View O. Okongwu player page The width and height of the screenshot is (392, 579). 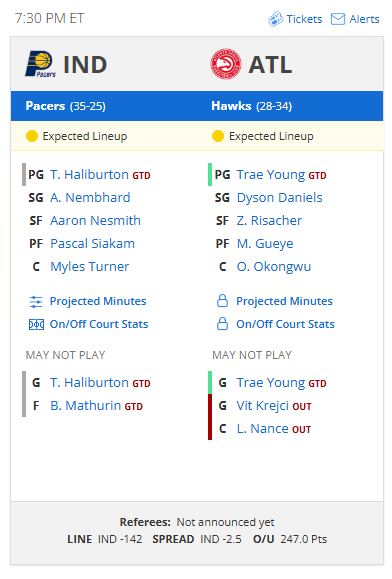274,266
